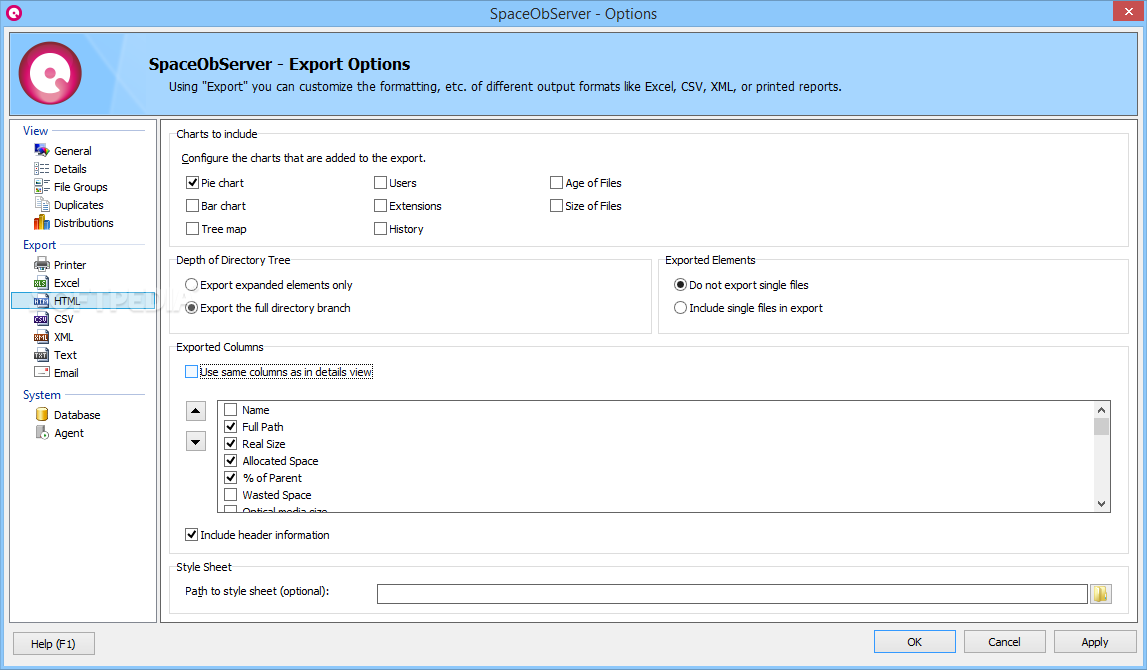Image resolution: width=1147 pixels, height=670 pixels.
Task: Move selected column down arrow
Action: click(x=196, y=442)
